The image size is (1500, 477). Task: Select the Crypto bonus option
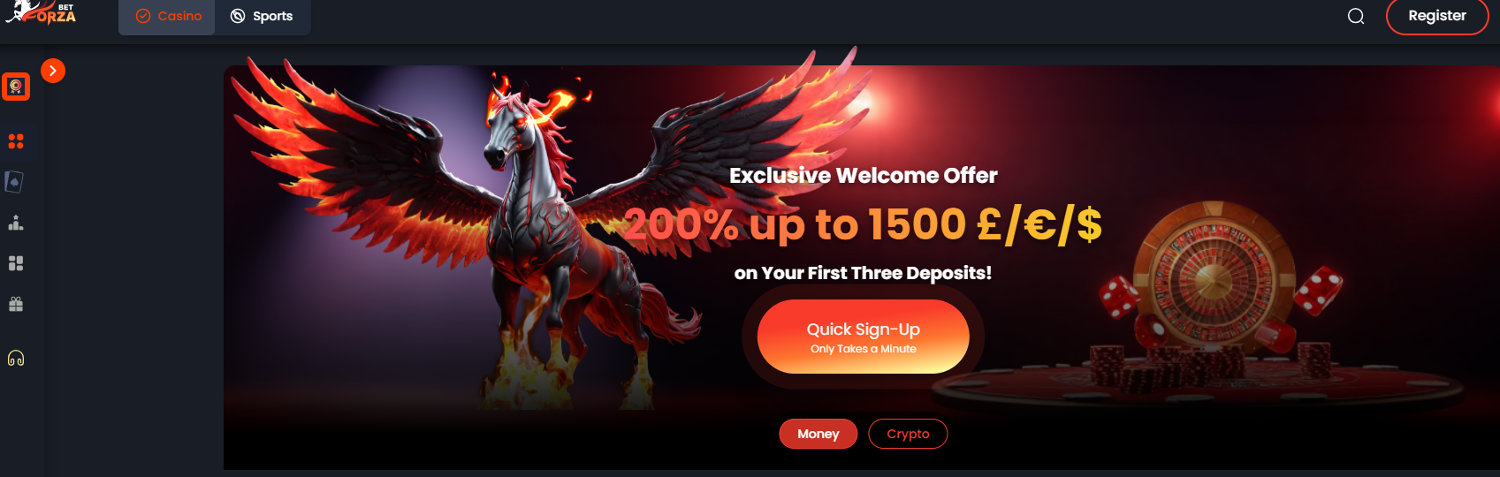[x=908, y=434]
